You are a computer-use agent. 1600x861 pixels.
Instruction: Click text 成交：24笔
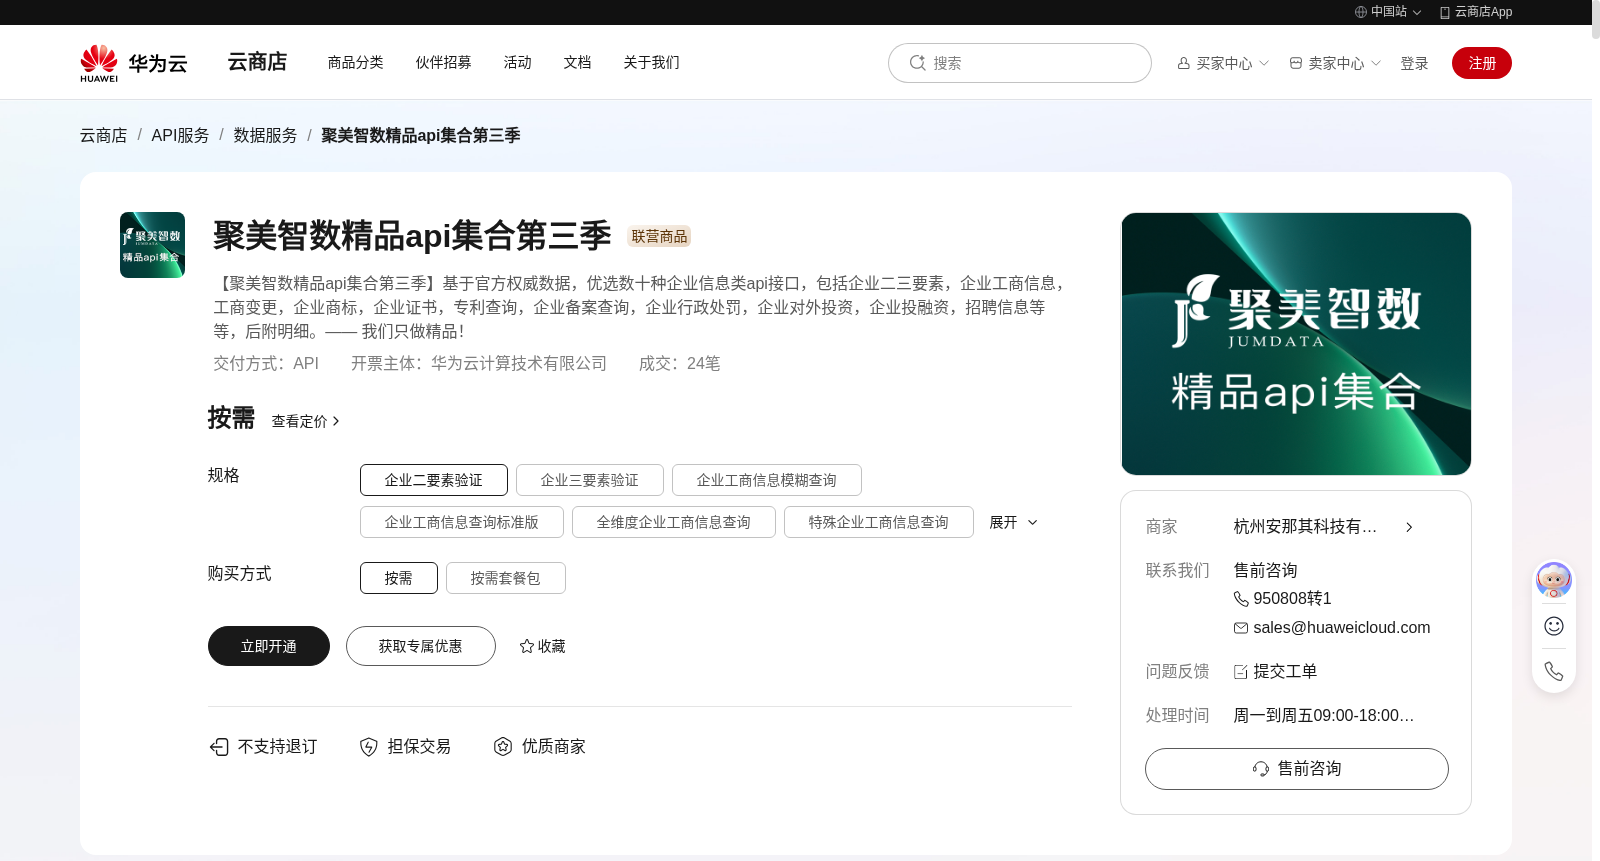pos(680,364)
